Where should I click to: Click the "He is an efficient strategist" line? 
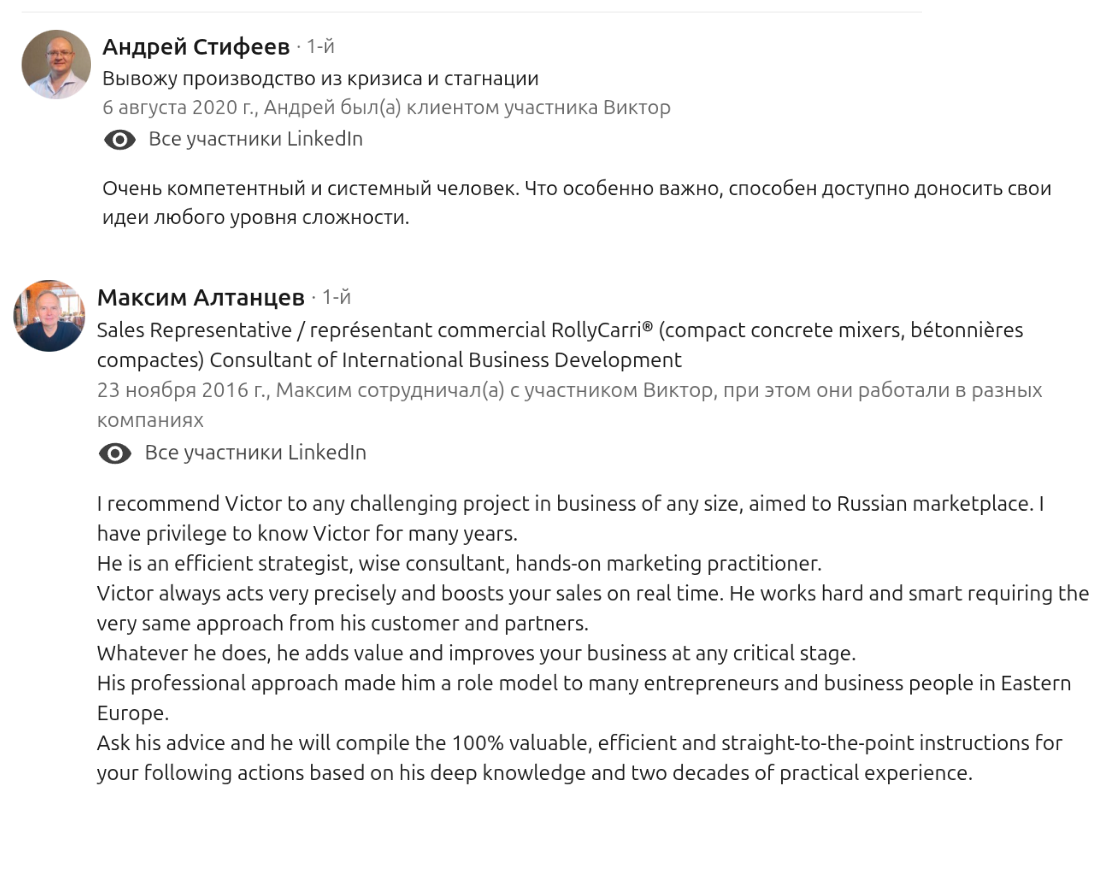[459, 564]
